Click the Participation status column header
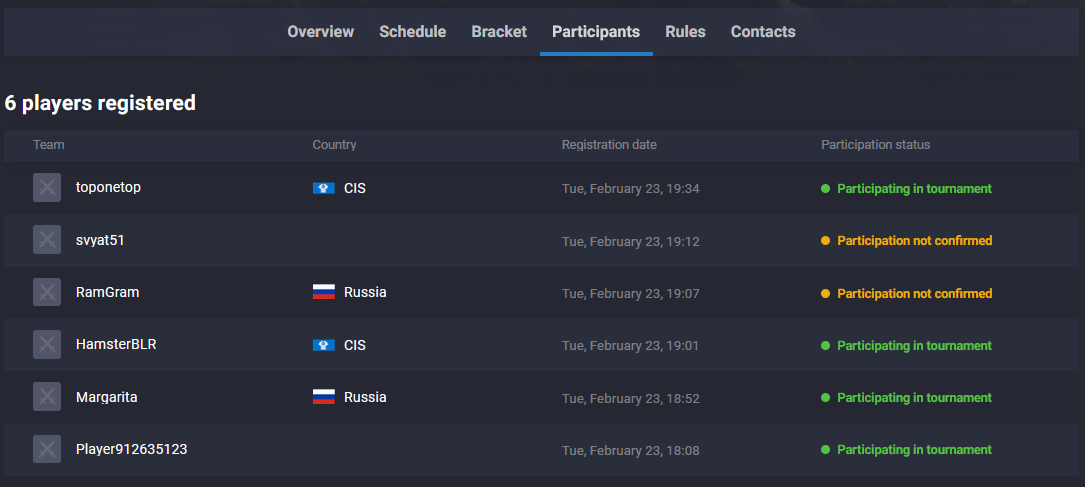This screenshot has width=1085, height=487. 875,145
